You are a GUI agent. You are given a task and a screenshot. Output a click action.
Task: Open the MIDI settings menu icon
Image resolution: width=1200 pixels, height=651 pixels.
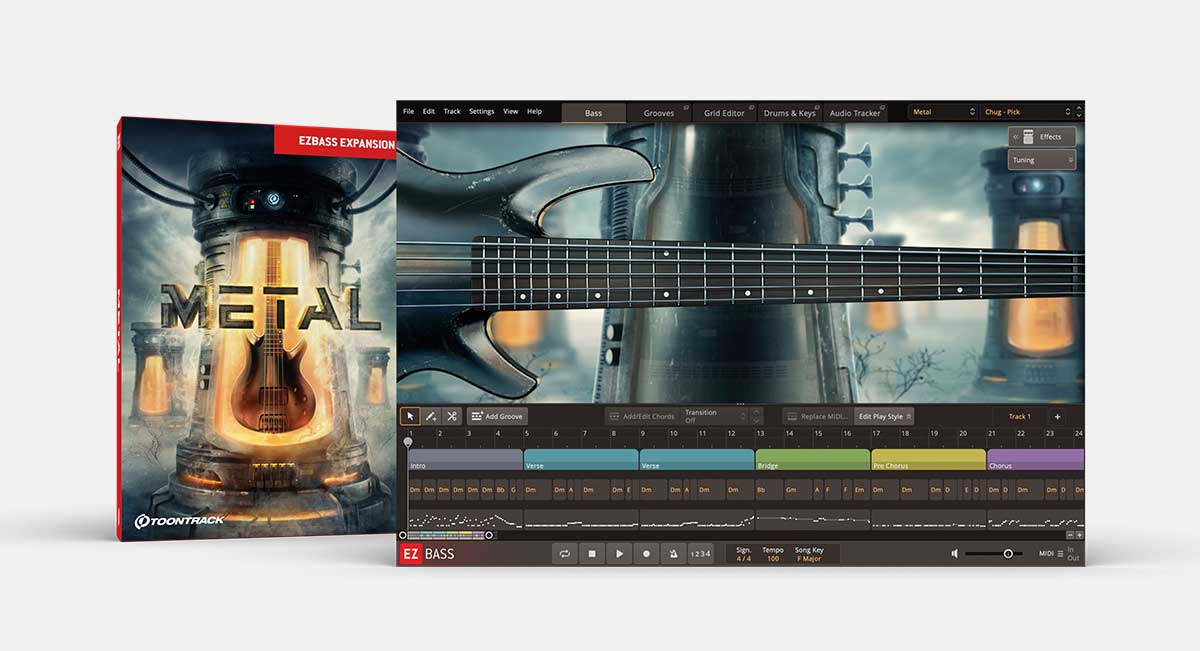[1061, 553]
